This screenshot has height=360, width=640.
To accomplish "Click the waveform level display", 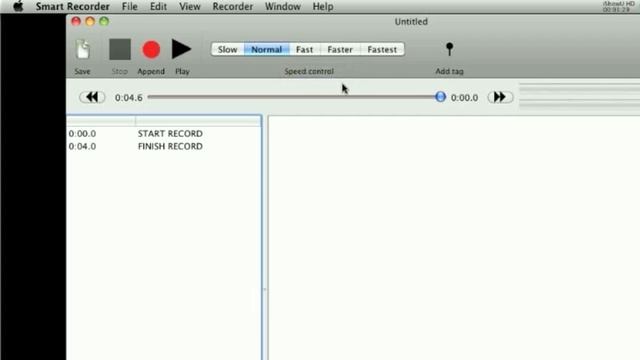I will click(580, 96).
